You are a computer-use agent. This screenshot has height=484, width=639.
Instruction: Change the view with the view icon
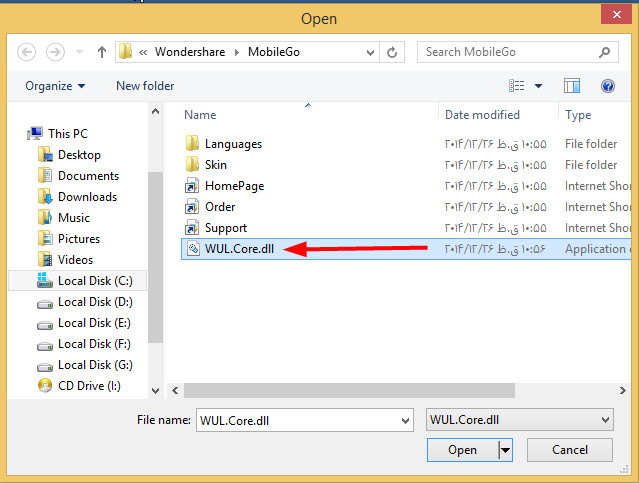point(517,86)
